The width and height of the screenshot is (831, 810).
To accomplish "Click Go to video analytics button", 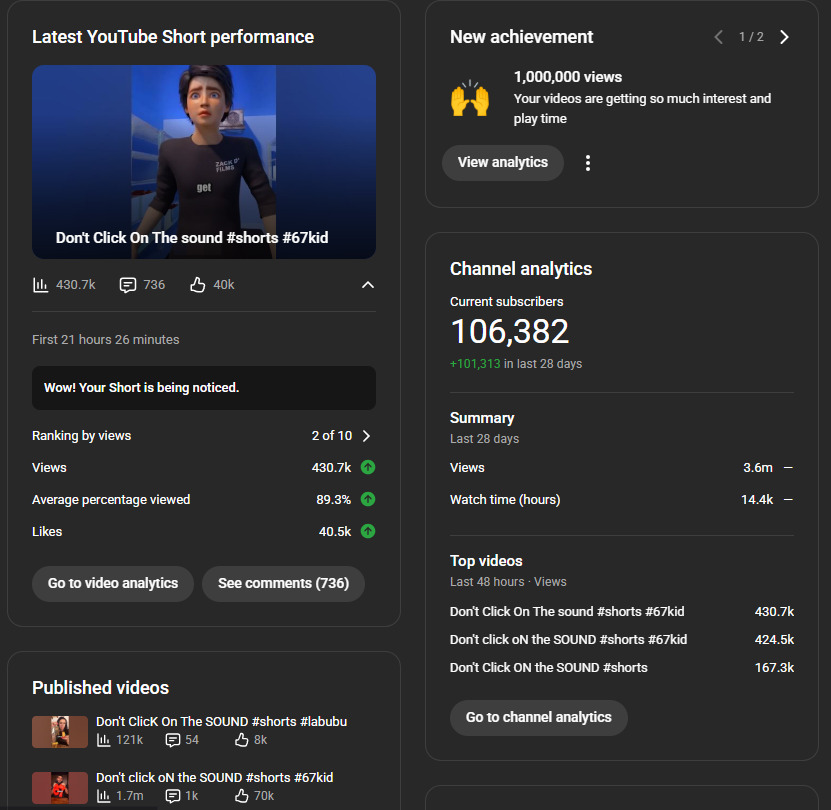I will click(x=113, y=584).
